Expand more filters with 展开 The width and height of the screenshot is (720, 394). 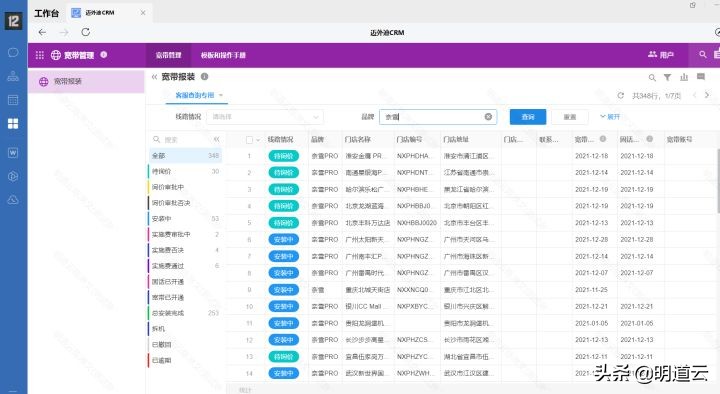(610, 117)
